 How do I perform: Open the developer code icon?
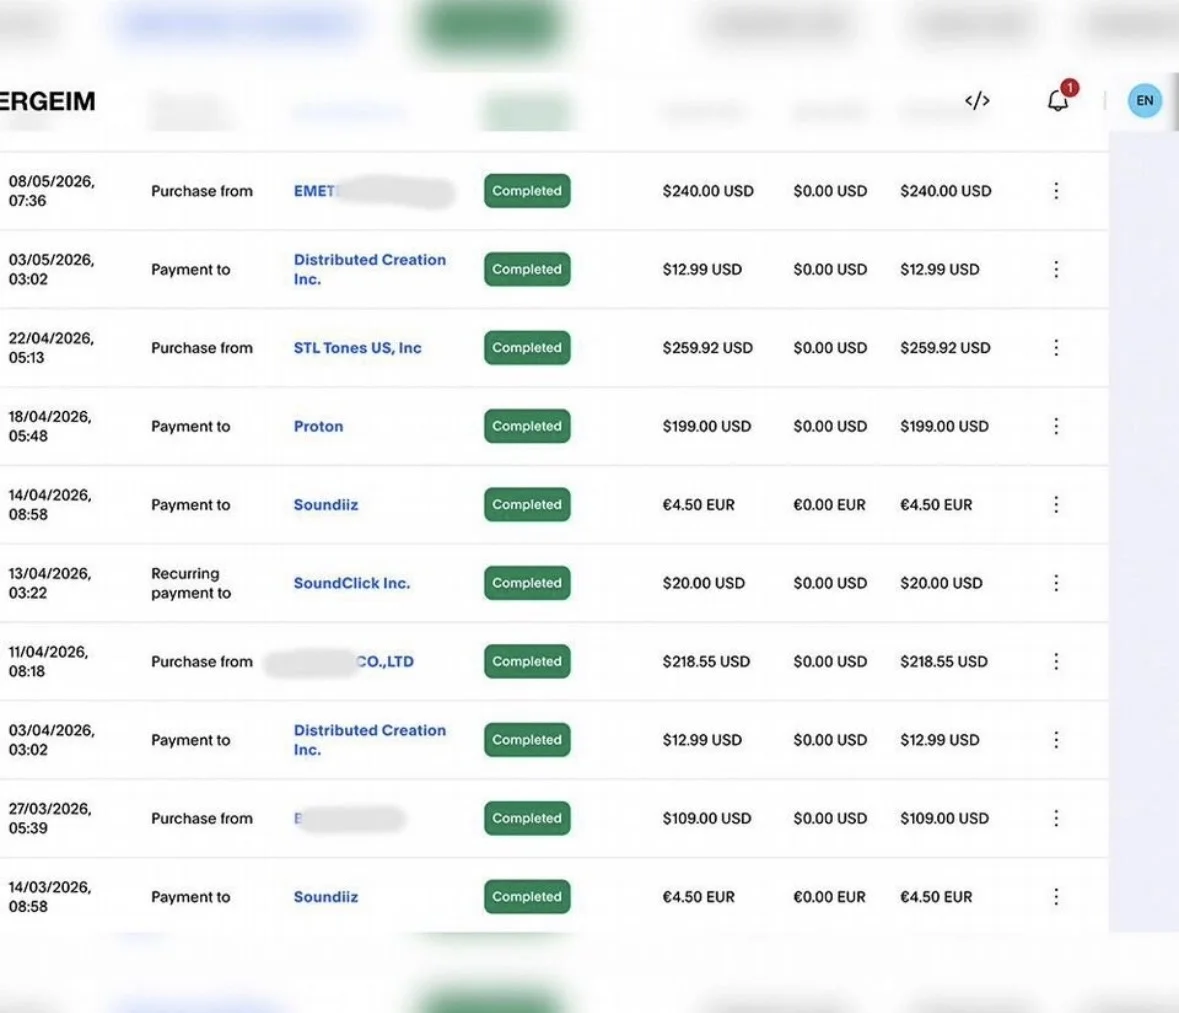click(977, 101)
